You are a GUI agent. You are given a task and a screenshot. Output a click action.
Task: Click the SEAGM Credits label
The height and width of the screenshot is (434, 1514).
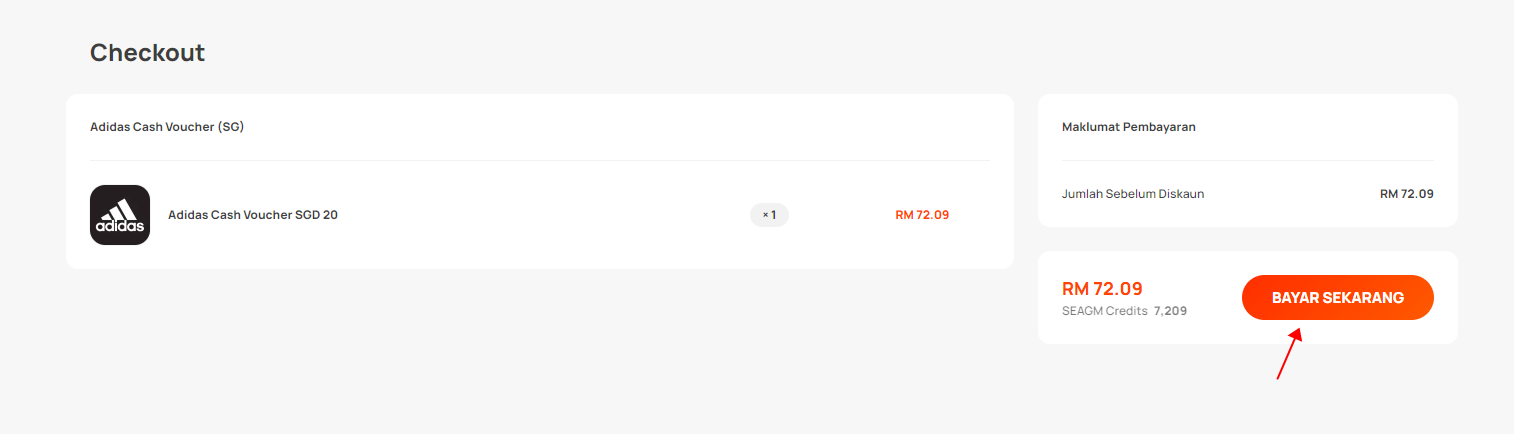(x=1105, y=311)
